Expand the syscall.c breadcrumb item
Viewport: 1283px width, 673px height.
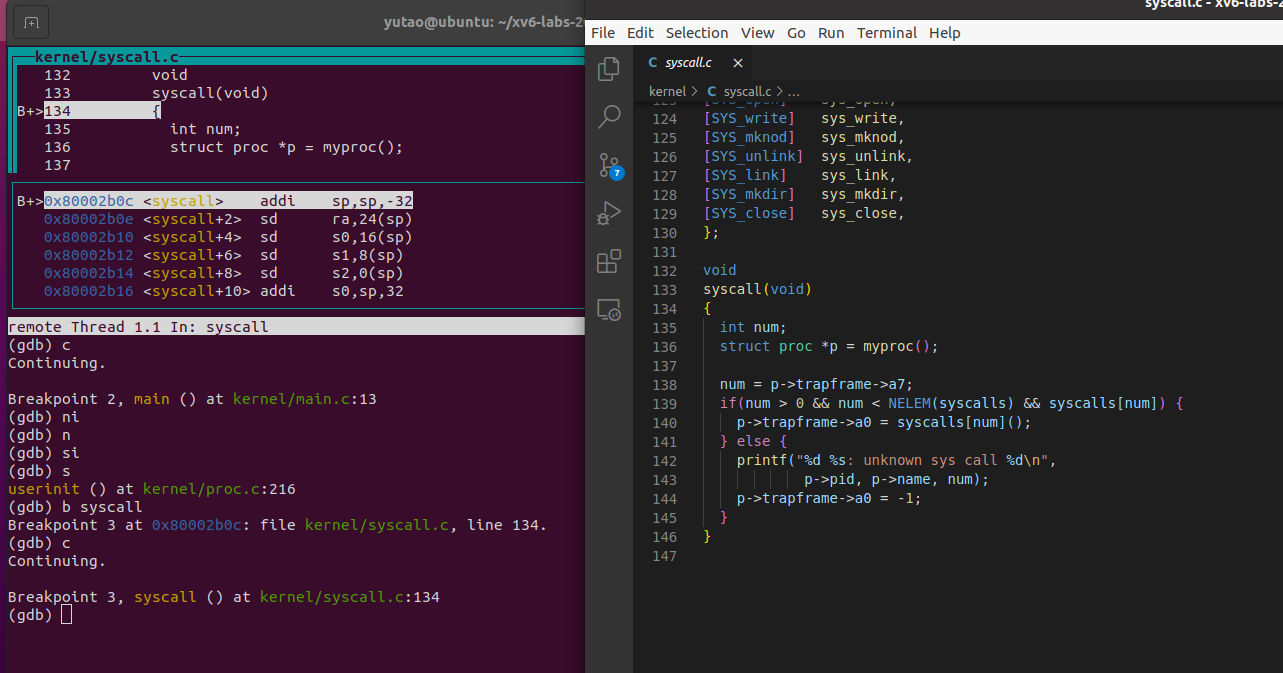point(747,91)
